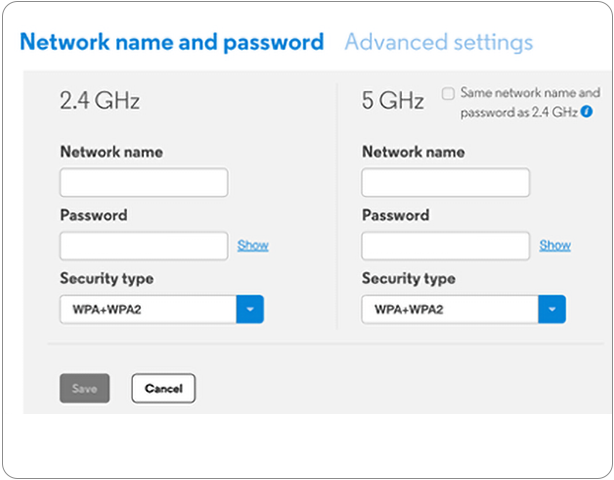This screenshot has height=480, width=614.
Task: Focus the 2.4 GHz Network name field
Action: click(x=144, y=182)
